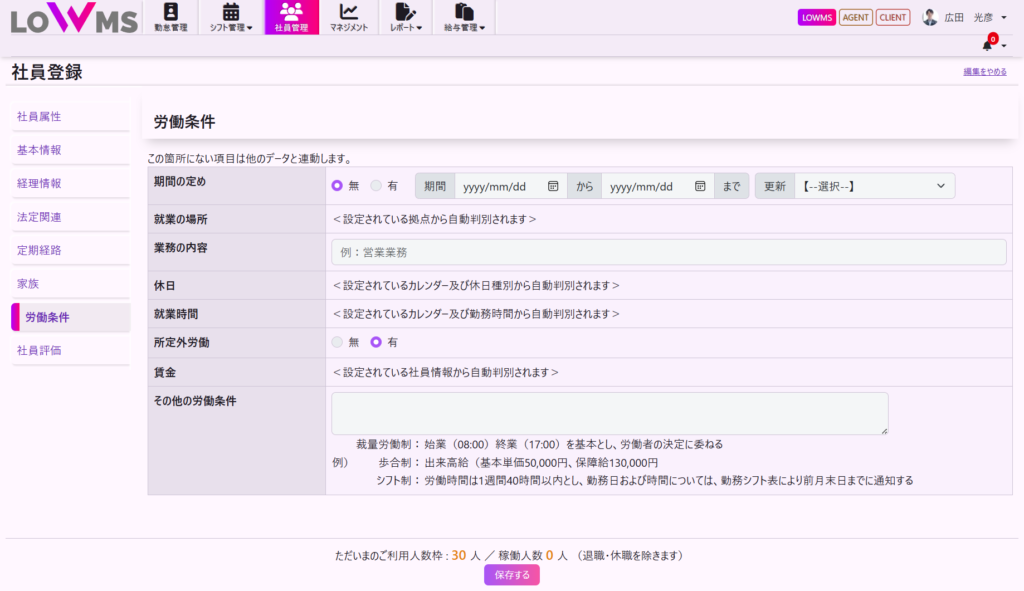The width and height of the screenshot is (1024, 591).
Task: Go to the 社員管理 section
Action: click(x=291, y=17)
